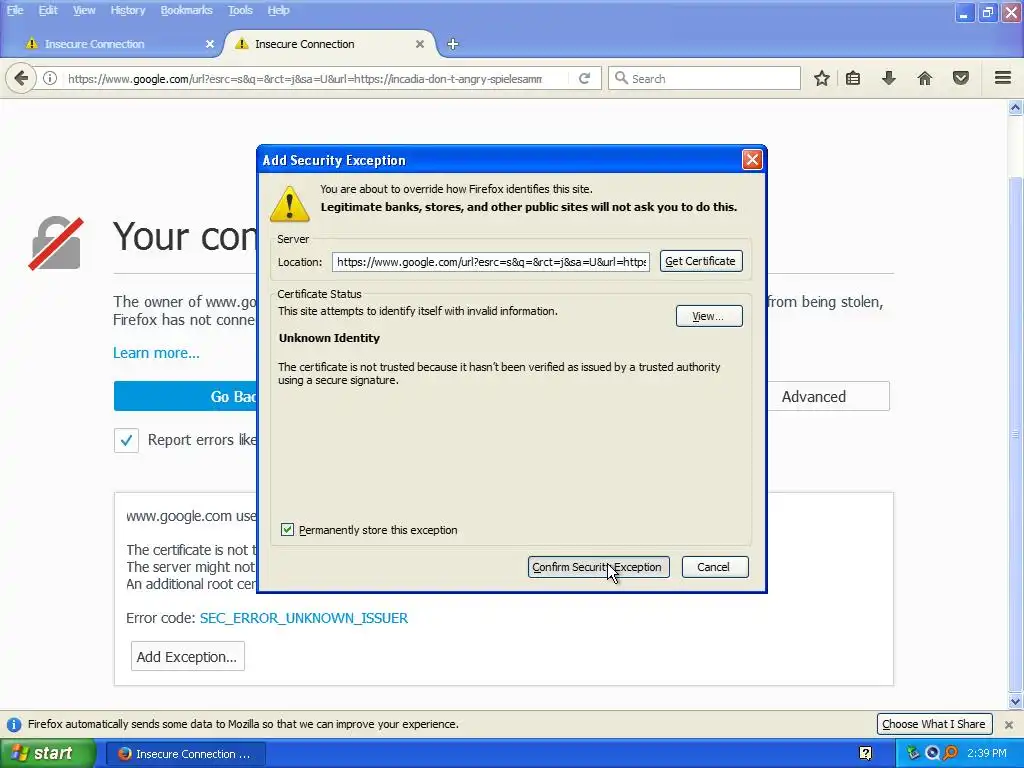Click the Add Exception... button

pyautogui.click(x=187, y=656)
